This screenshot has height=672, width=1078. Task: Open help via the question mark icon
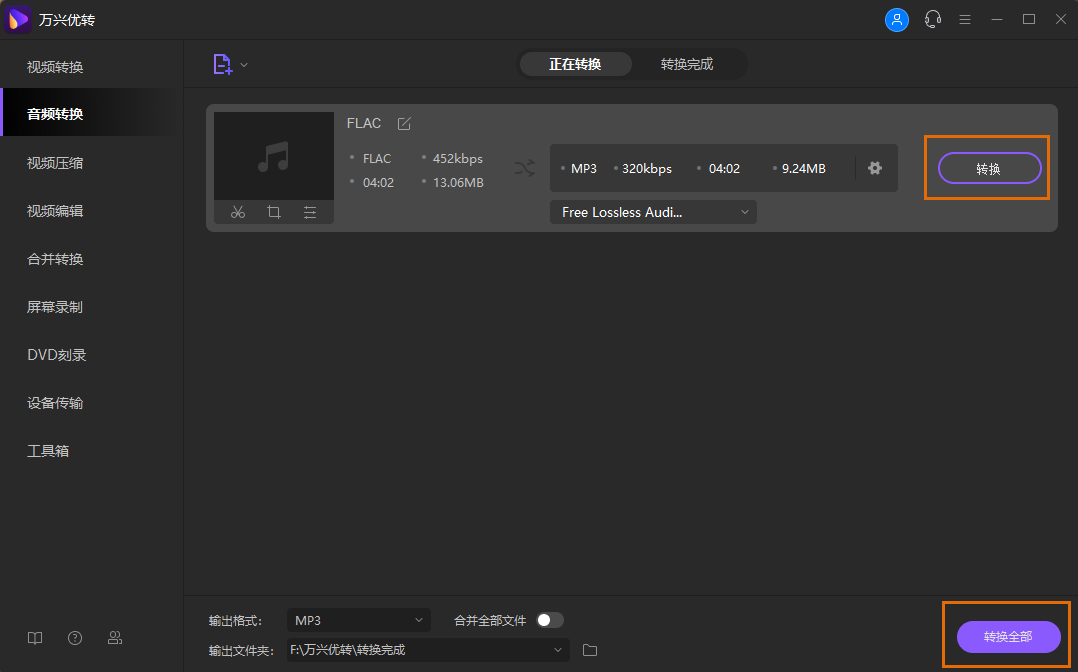pos(74,637)
